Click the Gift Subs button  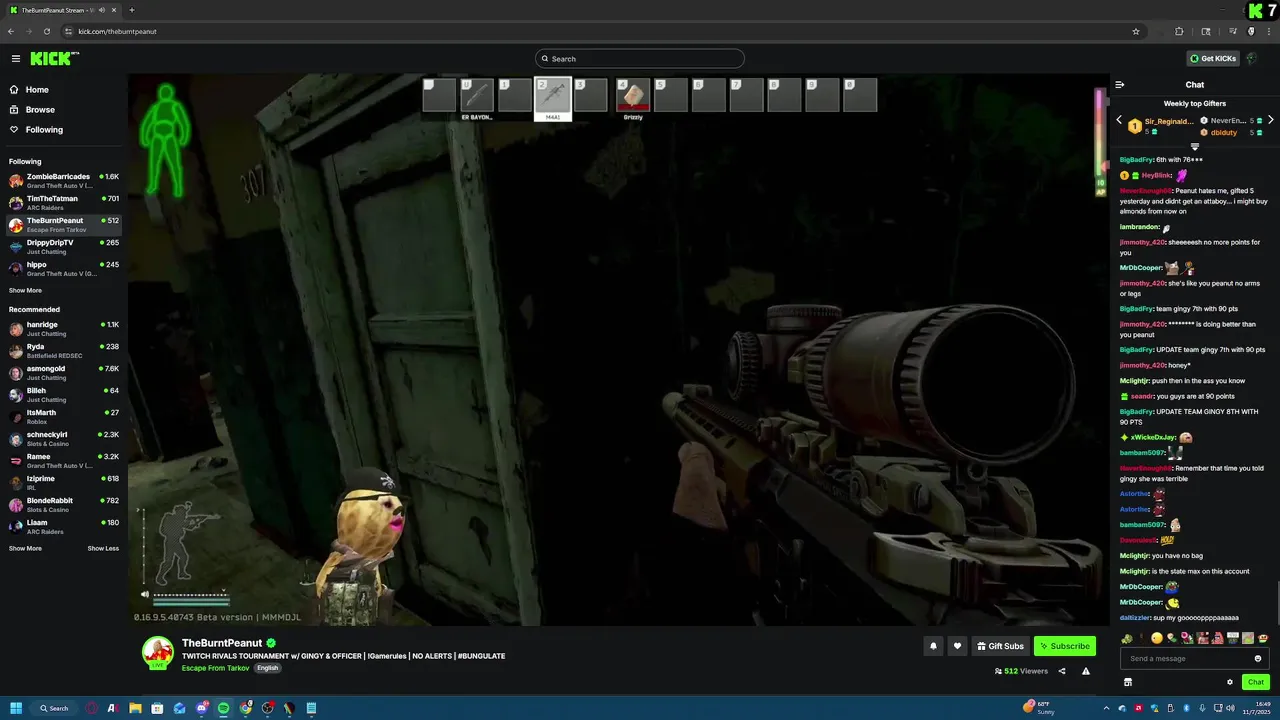pos(1000,646)
